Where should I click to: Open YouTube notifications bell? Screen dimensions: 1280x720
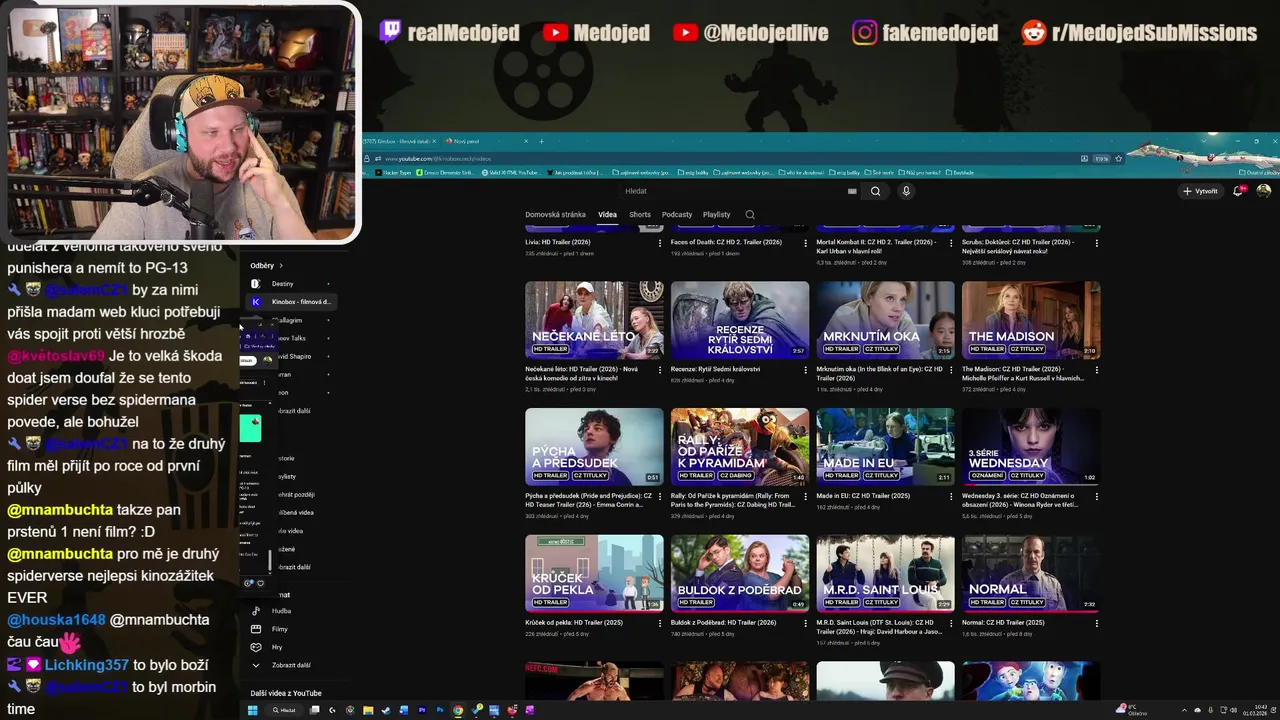tap(1238, 191)
